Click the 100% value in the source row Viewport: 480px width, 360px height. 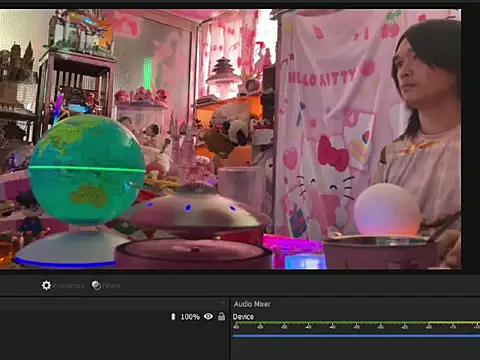click(190, 317)
